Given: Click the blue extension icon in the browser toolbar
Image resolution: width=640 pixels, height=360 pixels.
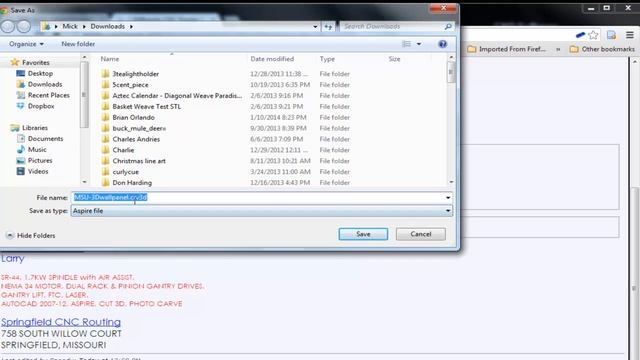Looking at the screenshot, I should (580, 35).
